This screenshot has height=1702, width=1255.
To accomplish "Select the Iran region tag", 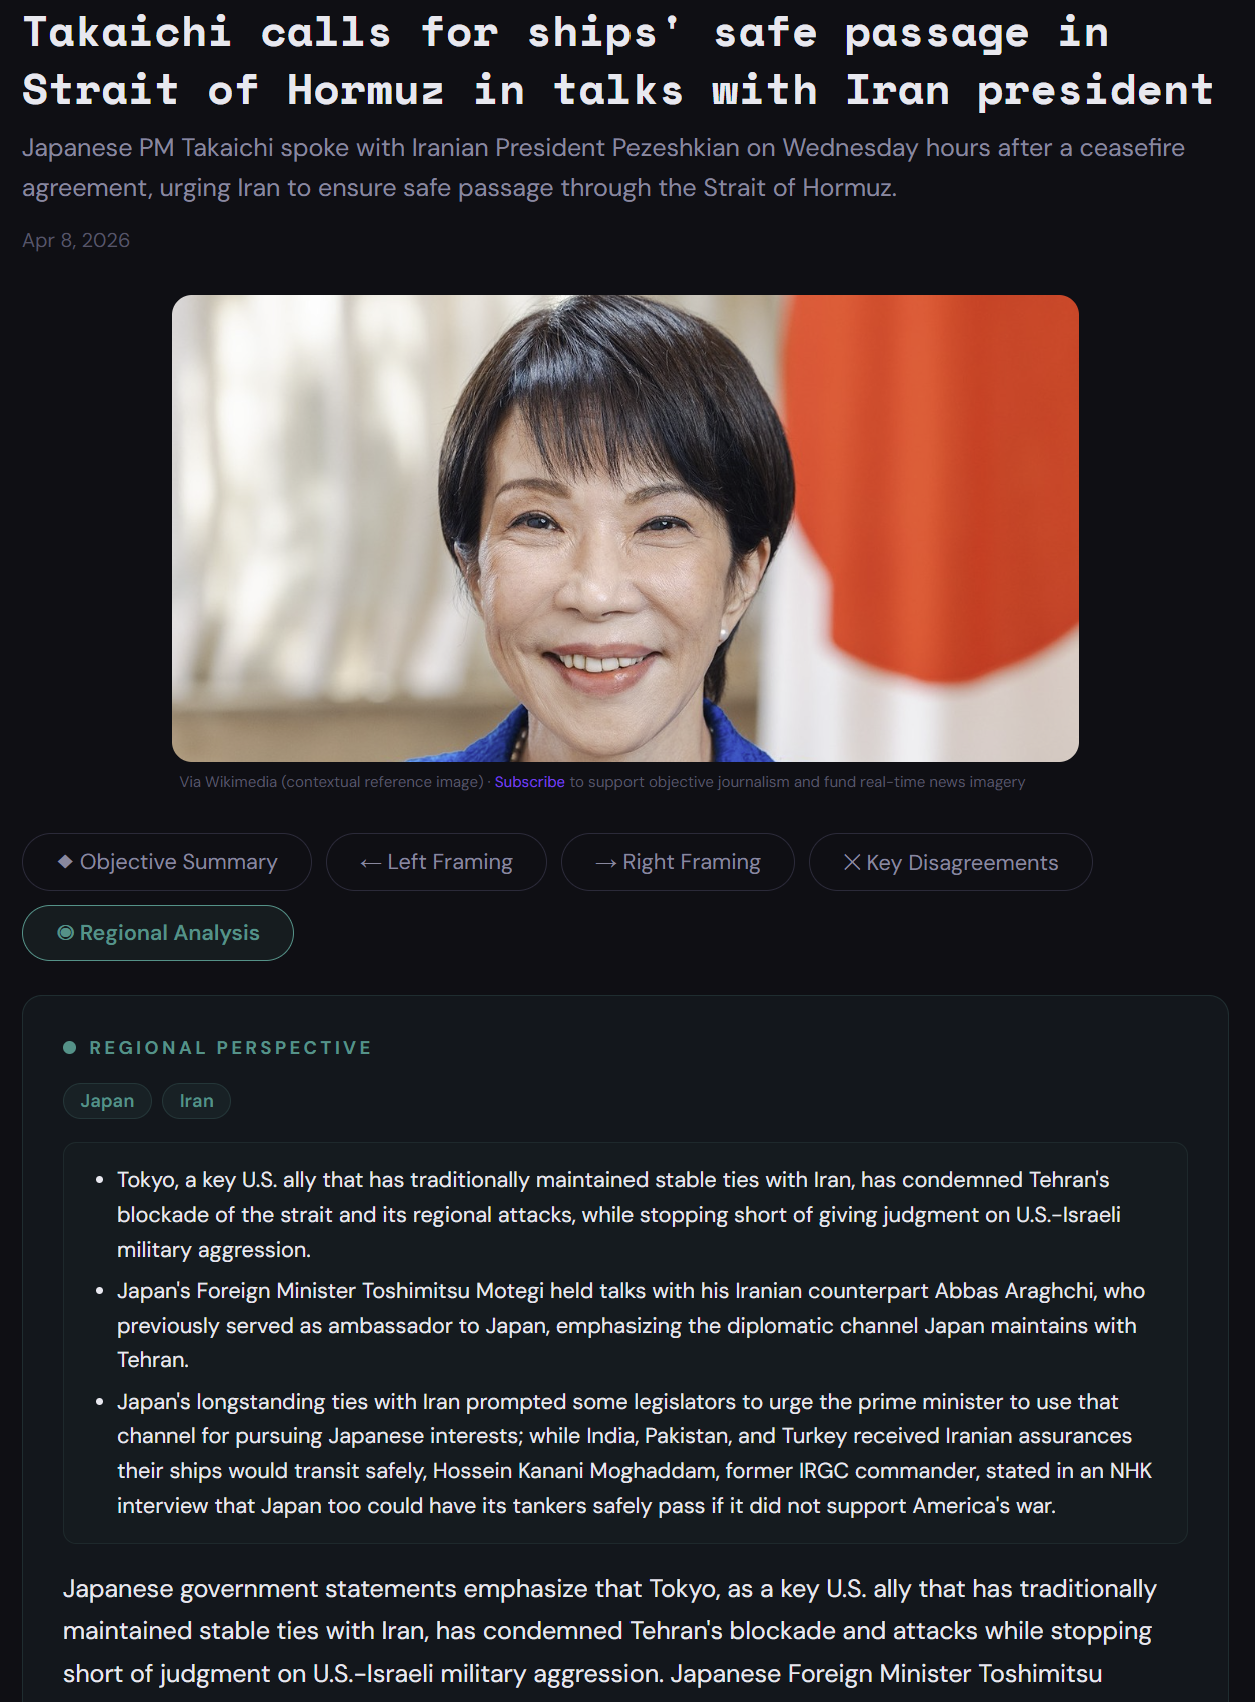I will (196, 1101).
